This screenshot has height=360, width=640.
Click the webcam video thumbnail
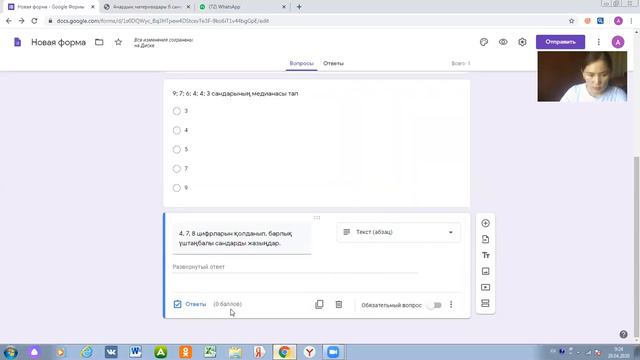[x=582, y=77]
